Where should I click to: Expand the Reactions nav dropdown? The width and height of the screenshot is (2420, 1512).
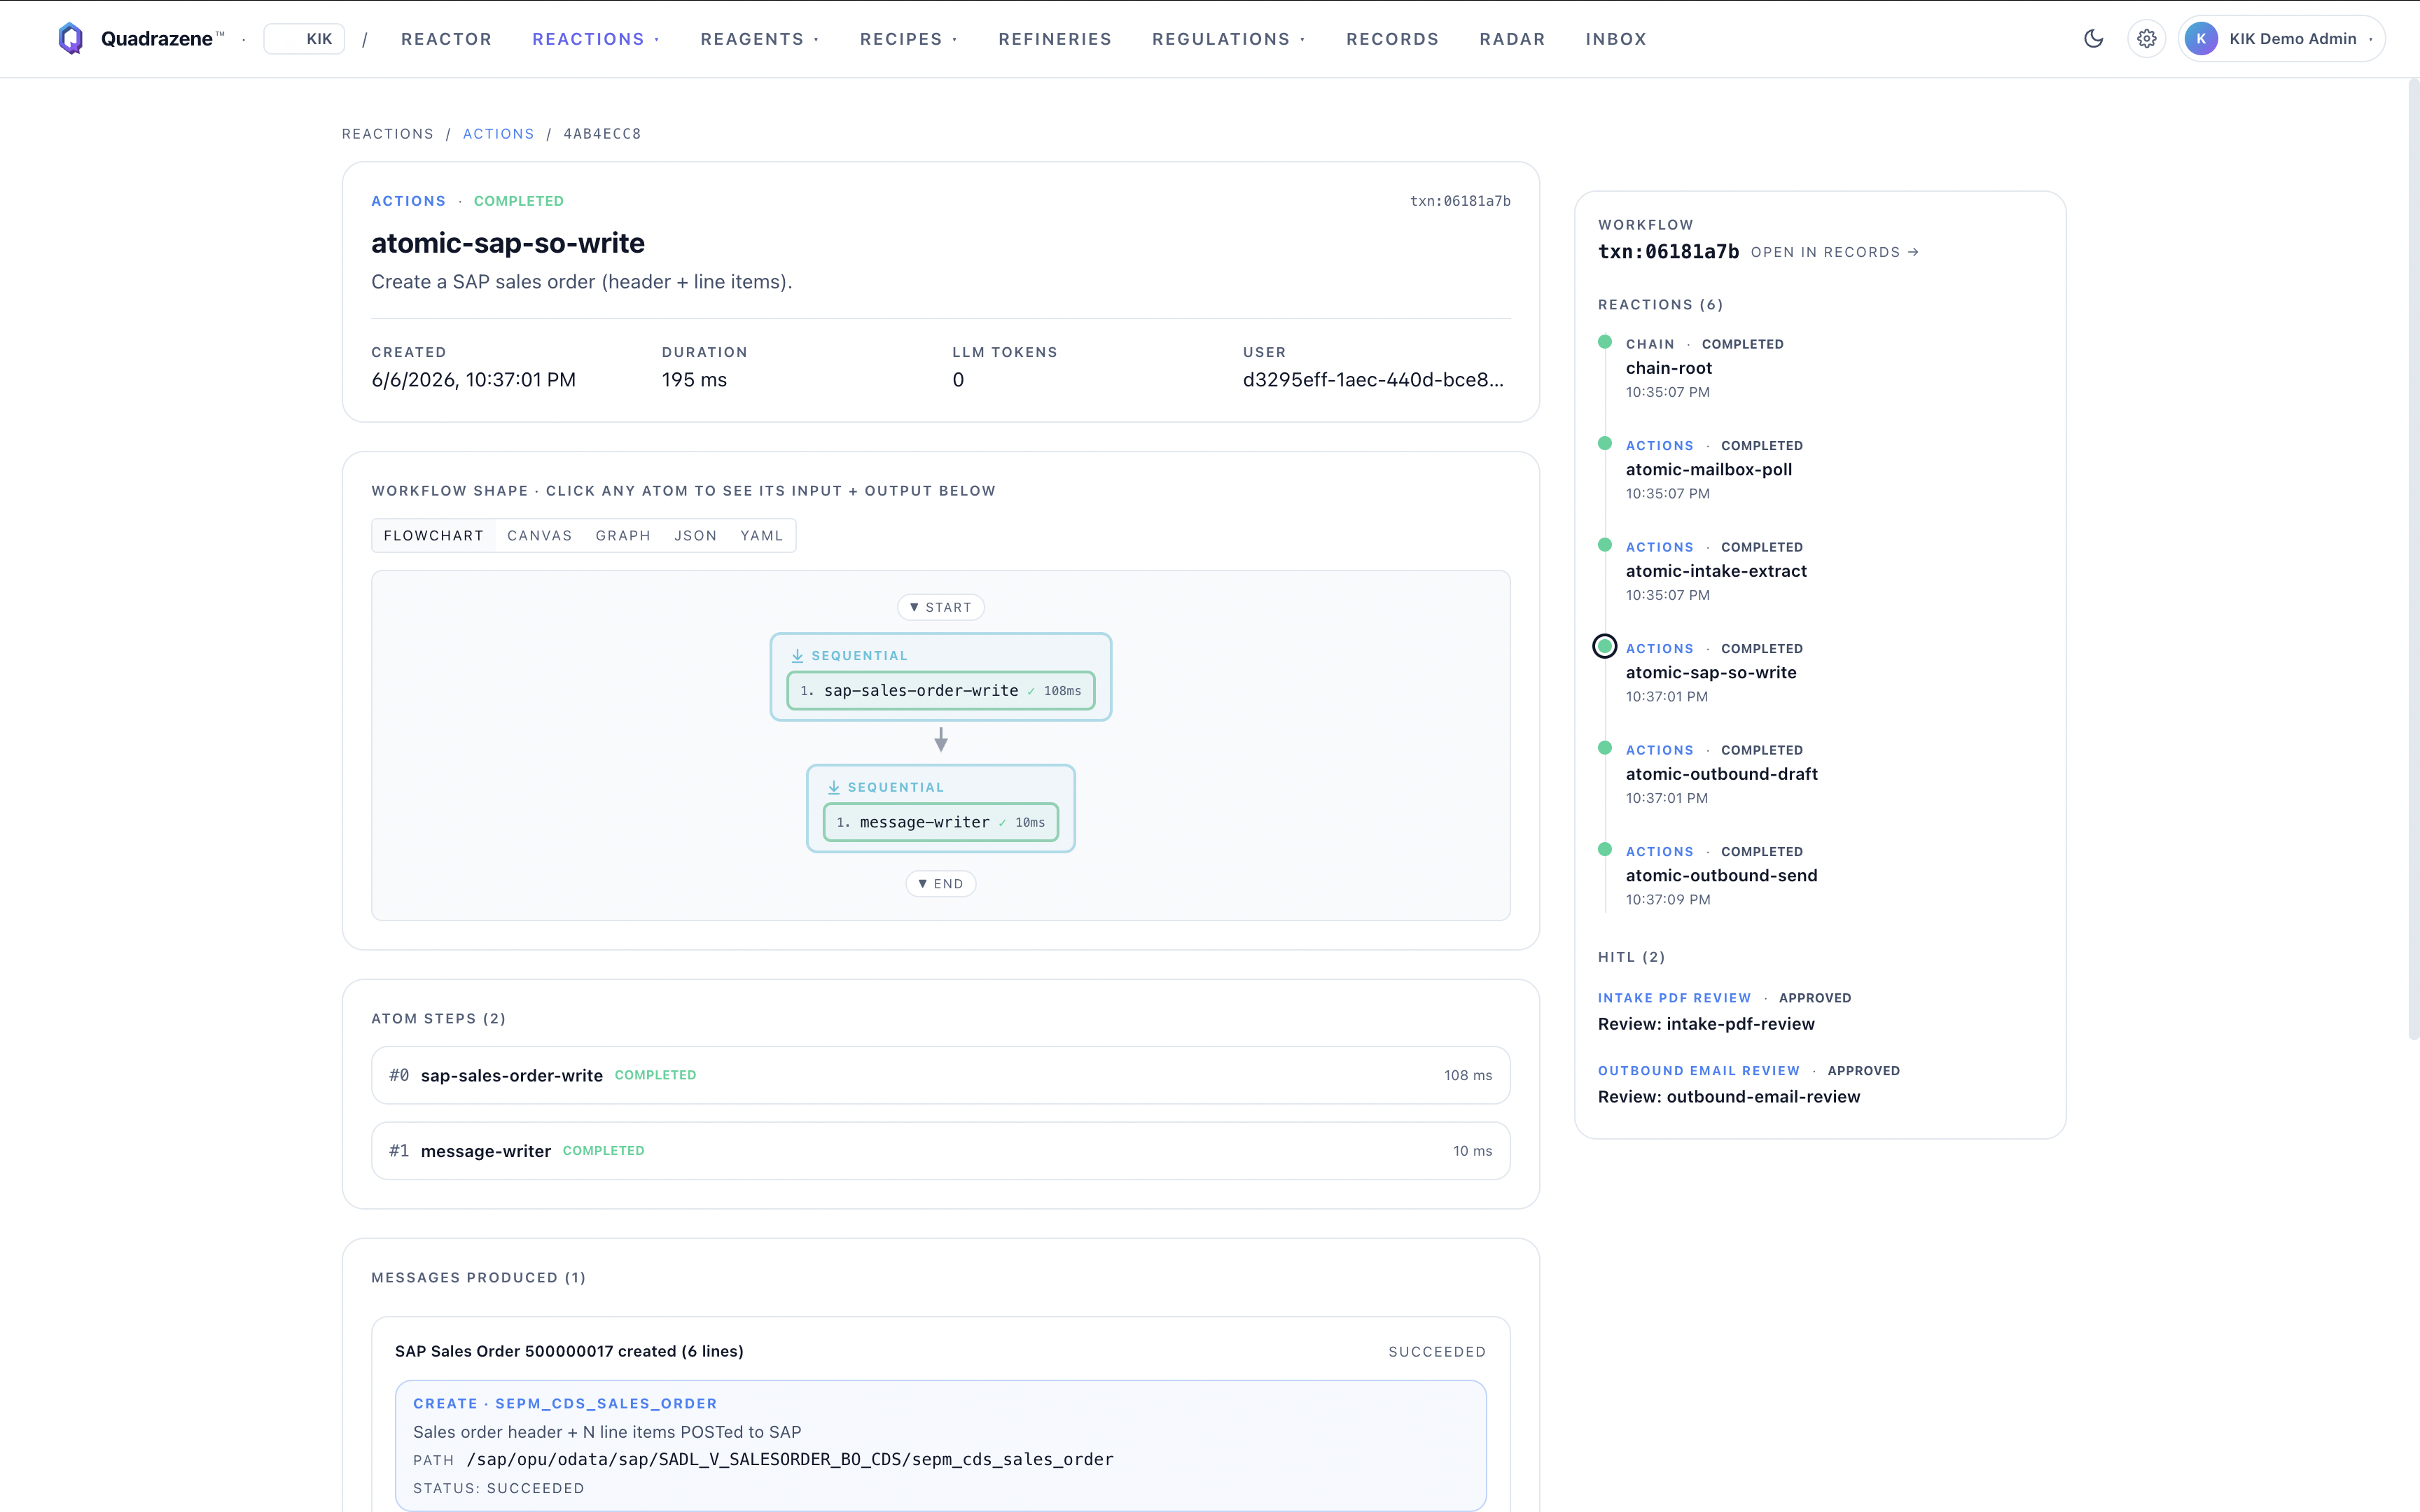[x=596, y=39]
